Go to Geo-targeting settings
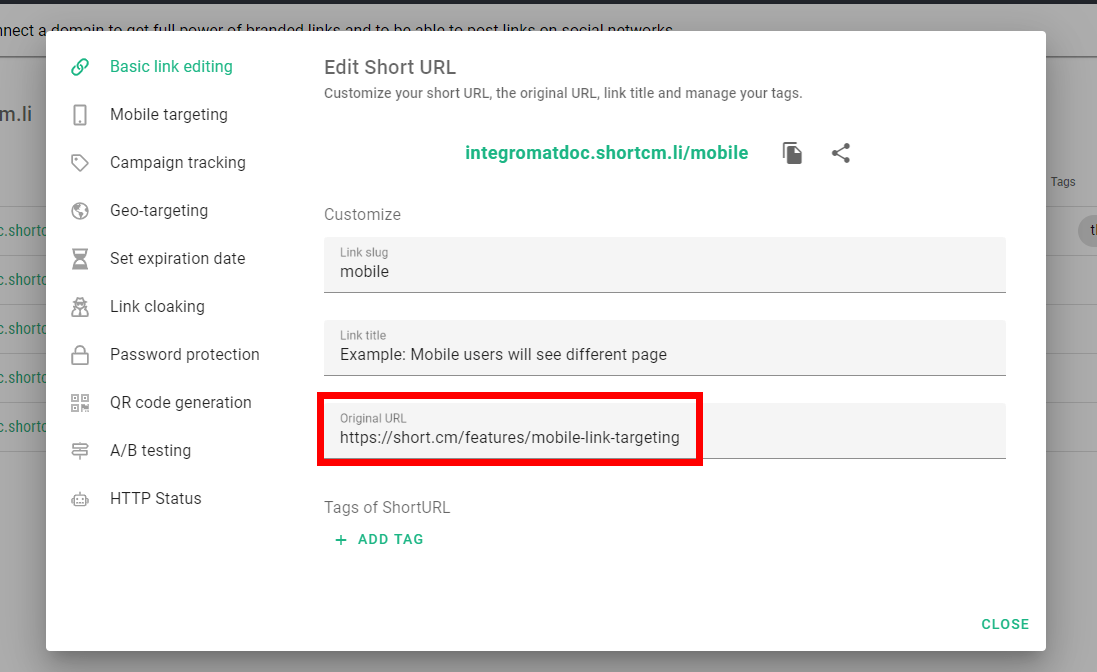 point(159,210)
